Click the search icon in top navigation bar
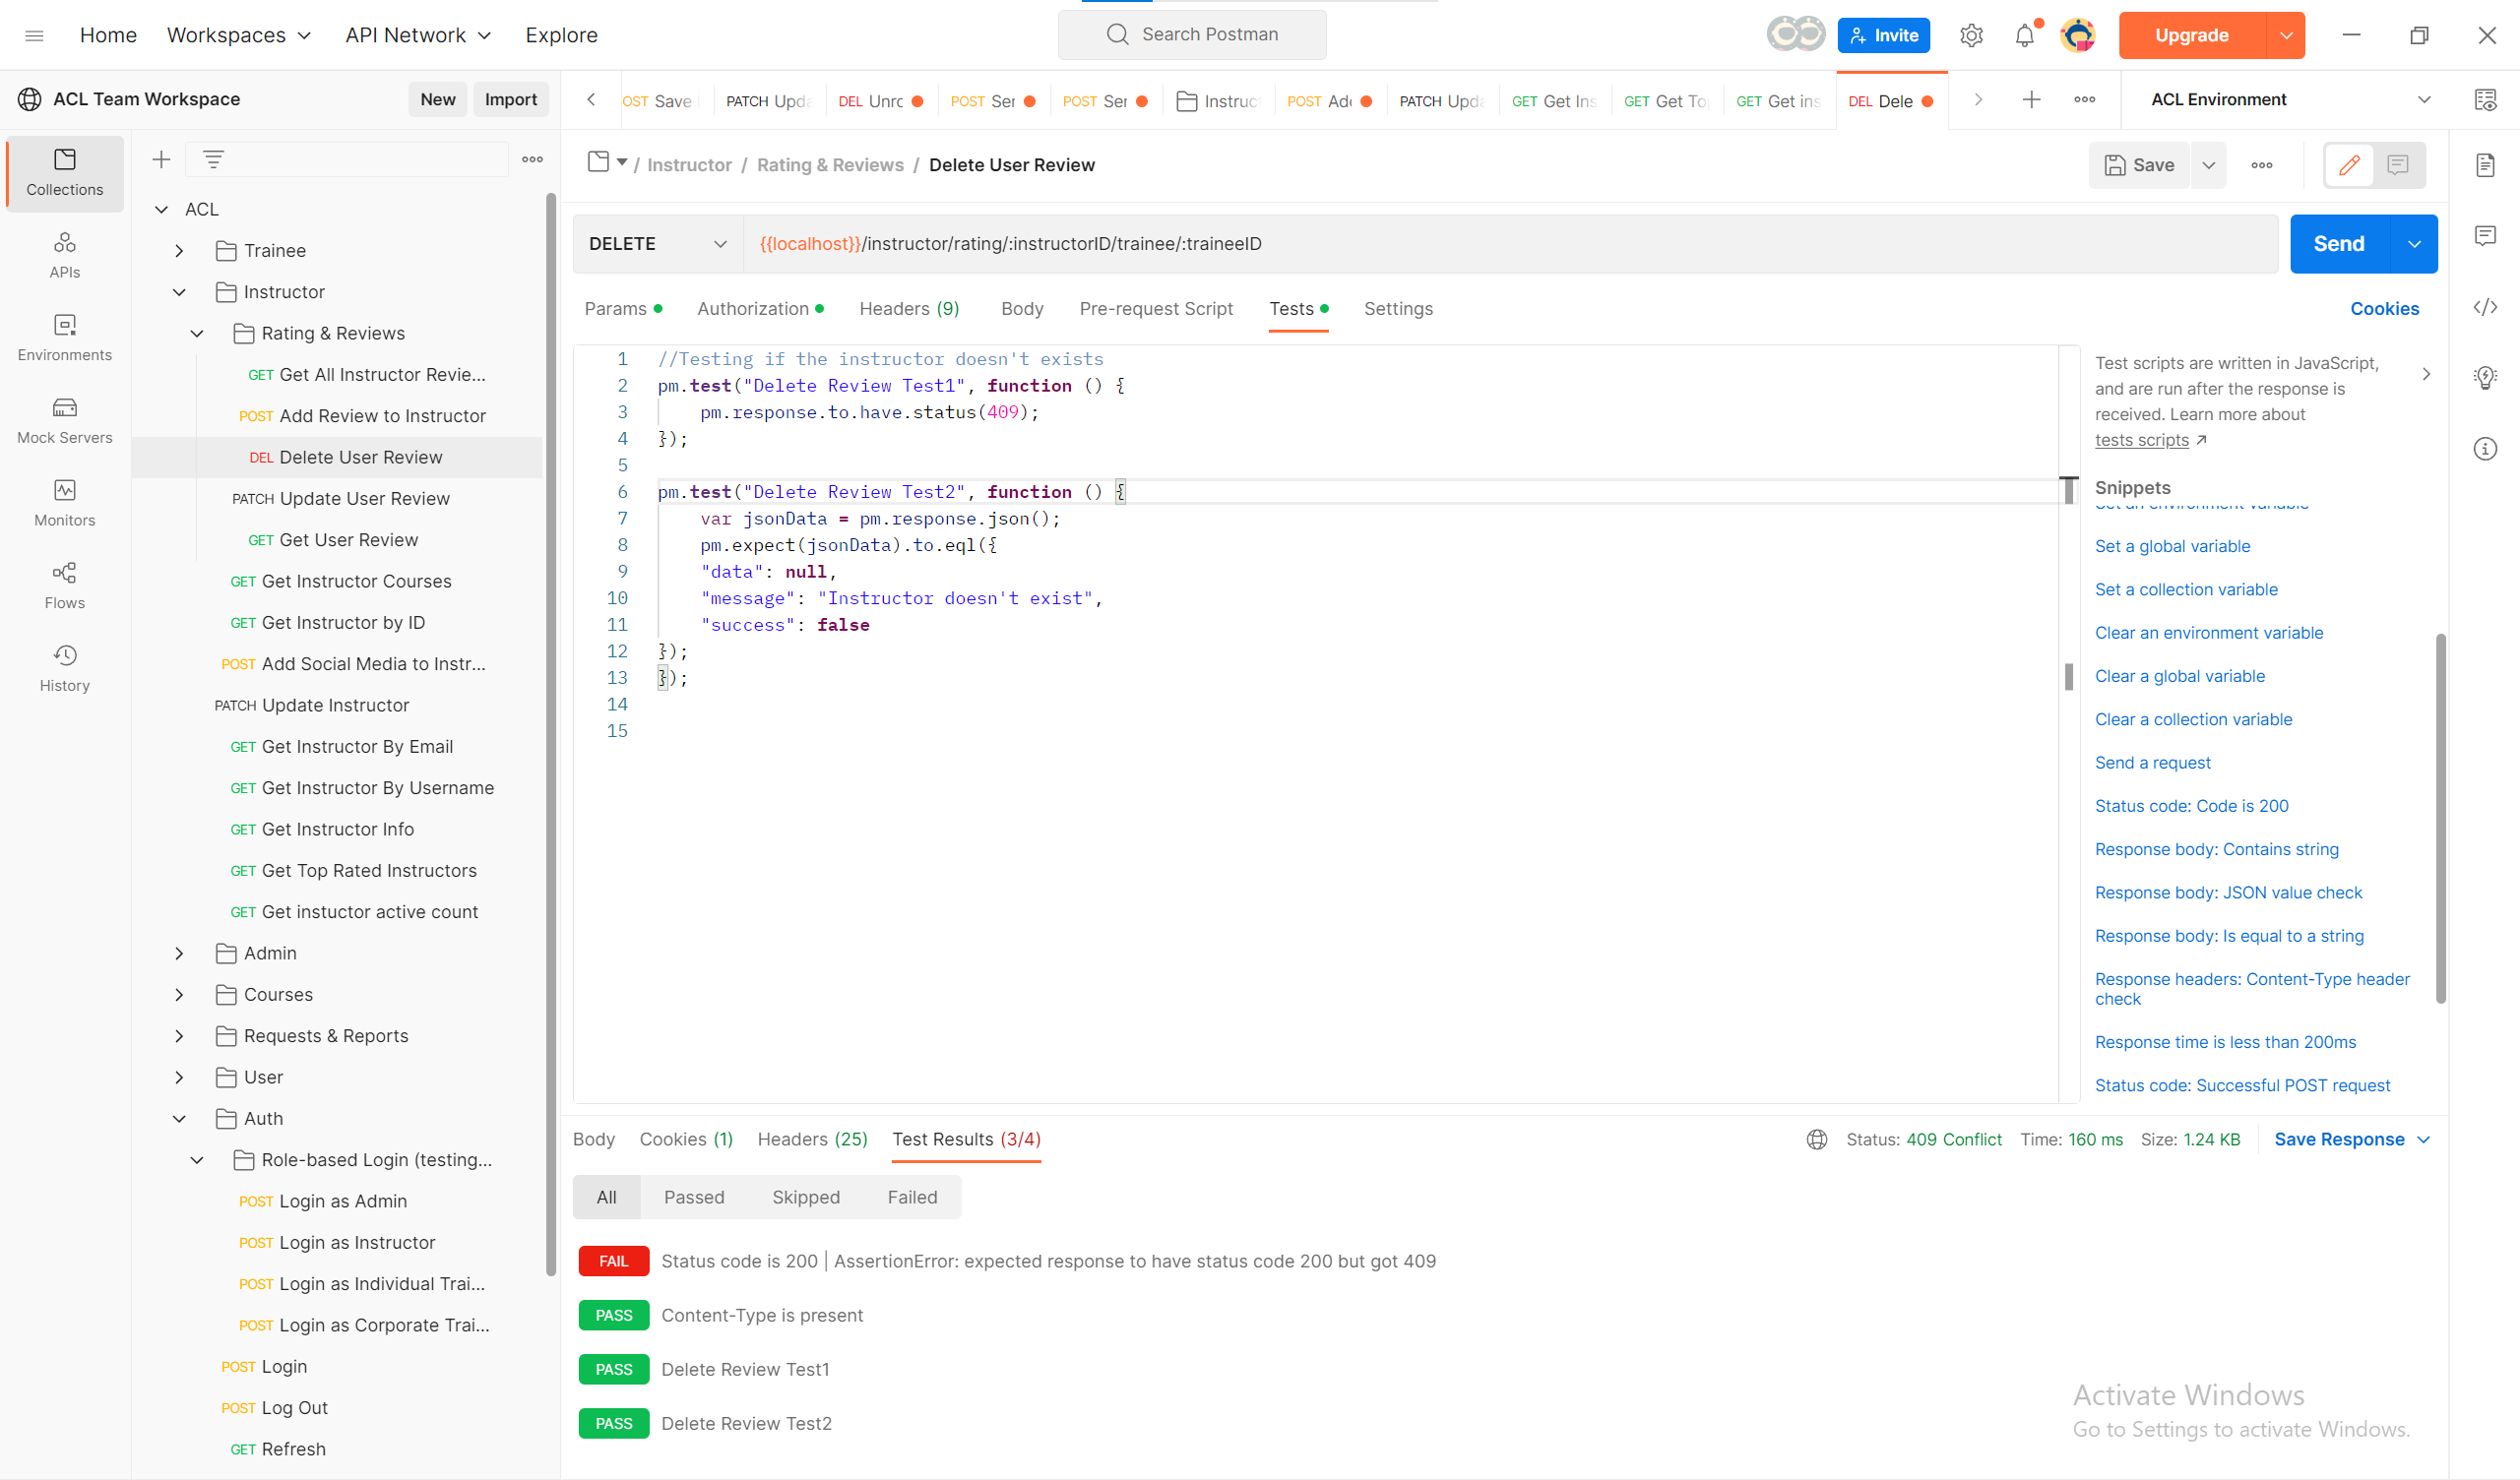 [1112, 31]
